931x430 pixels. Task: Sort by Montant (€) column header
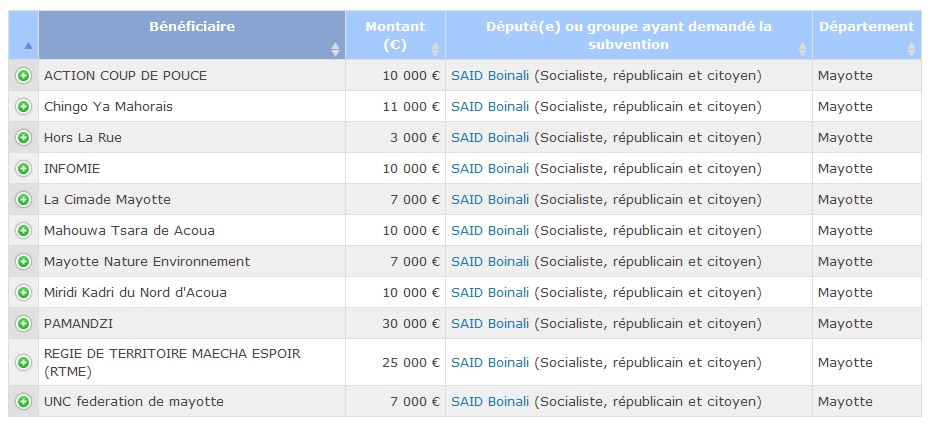coord(395,35)
